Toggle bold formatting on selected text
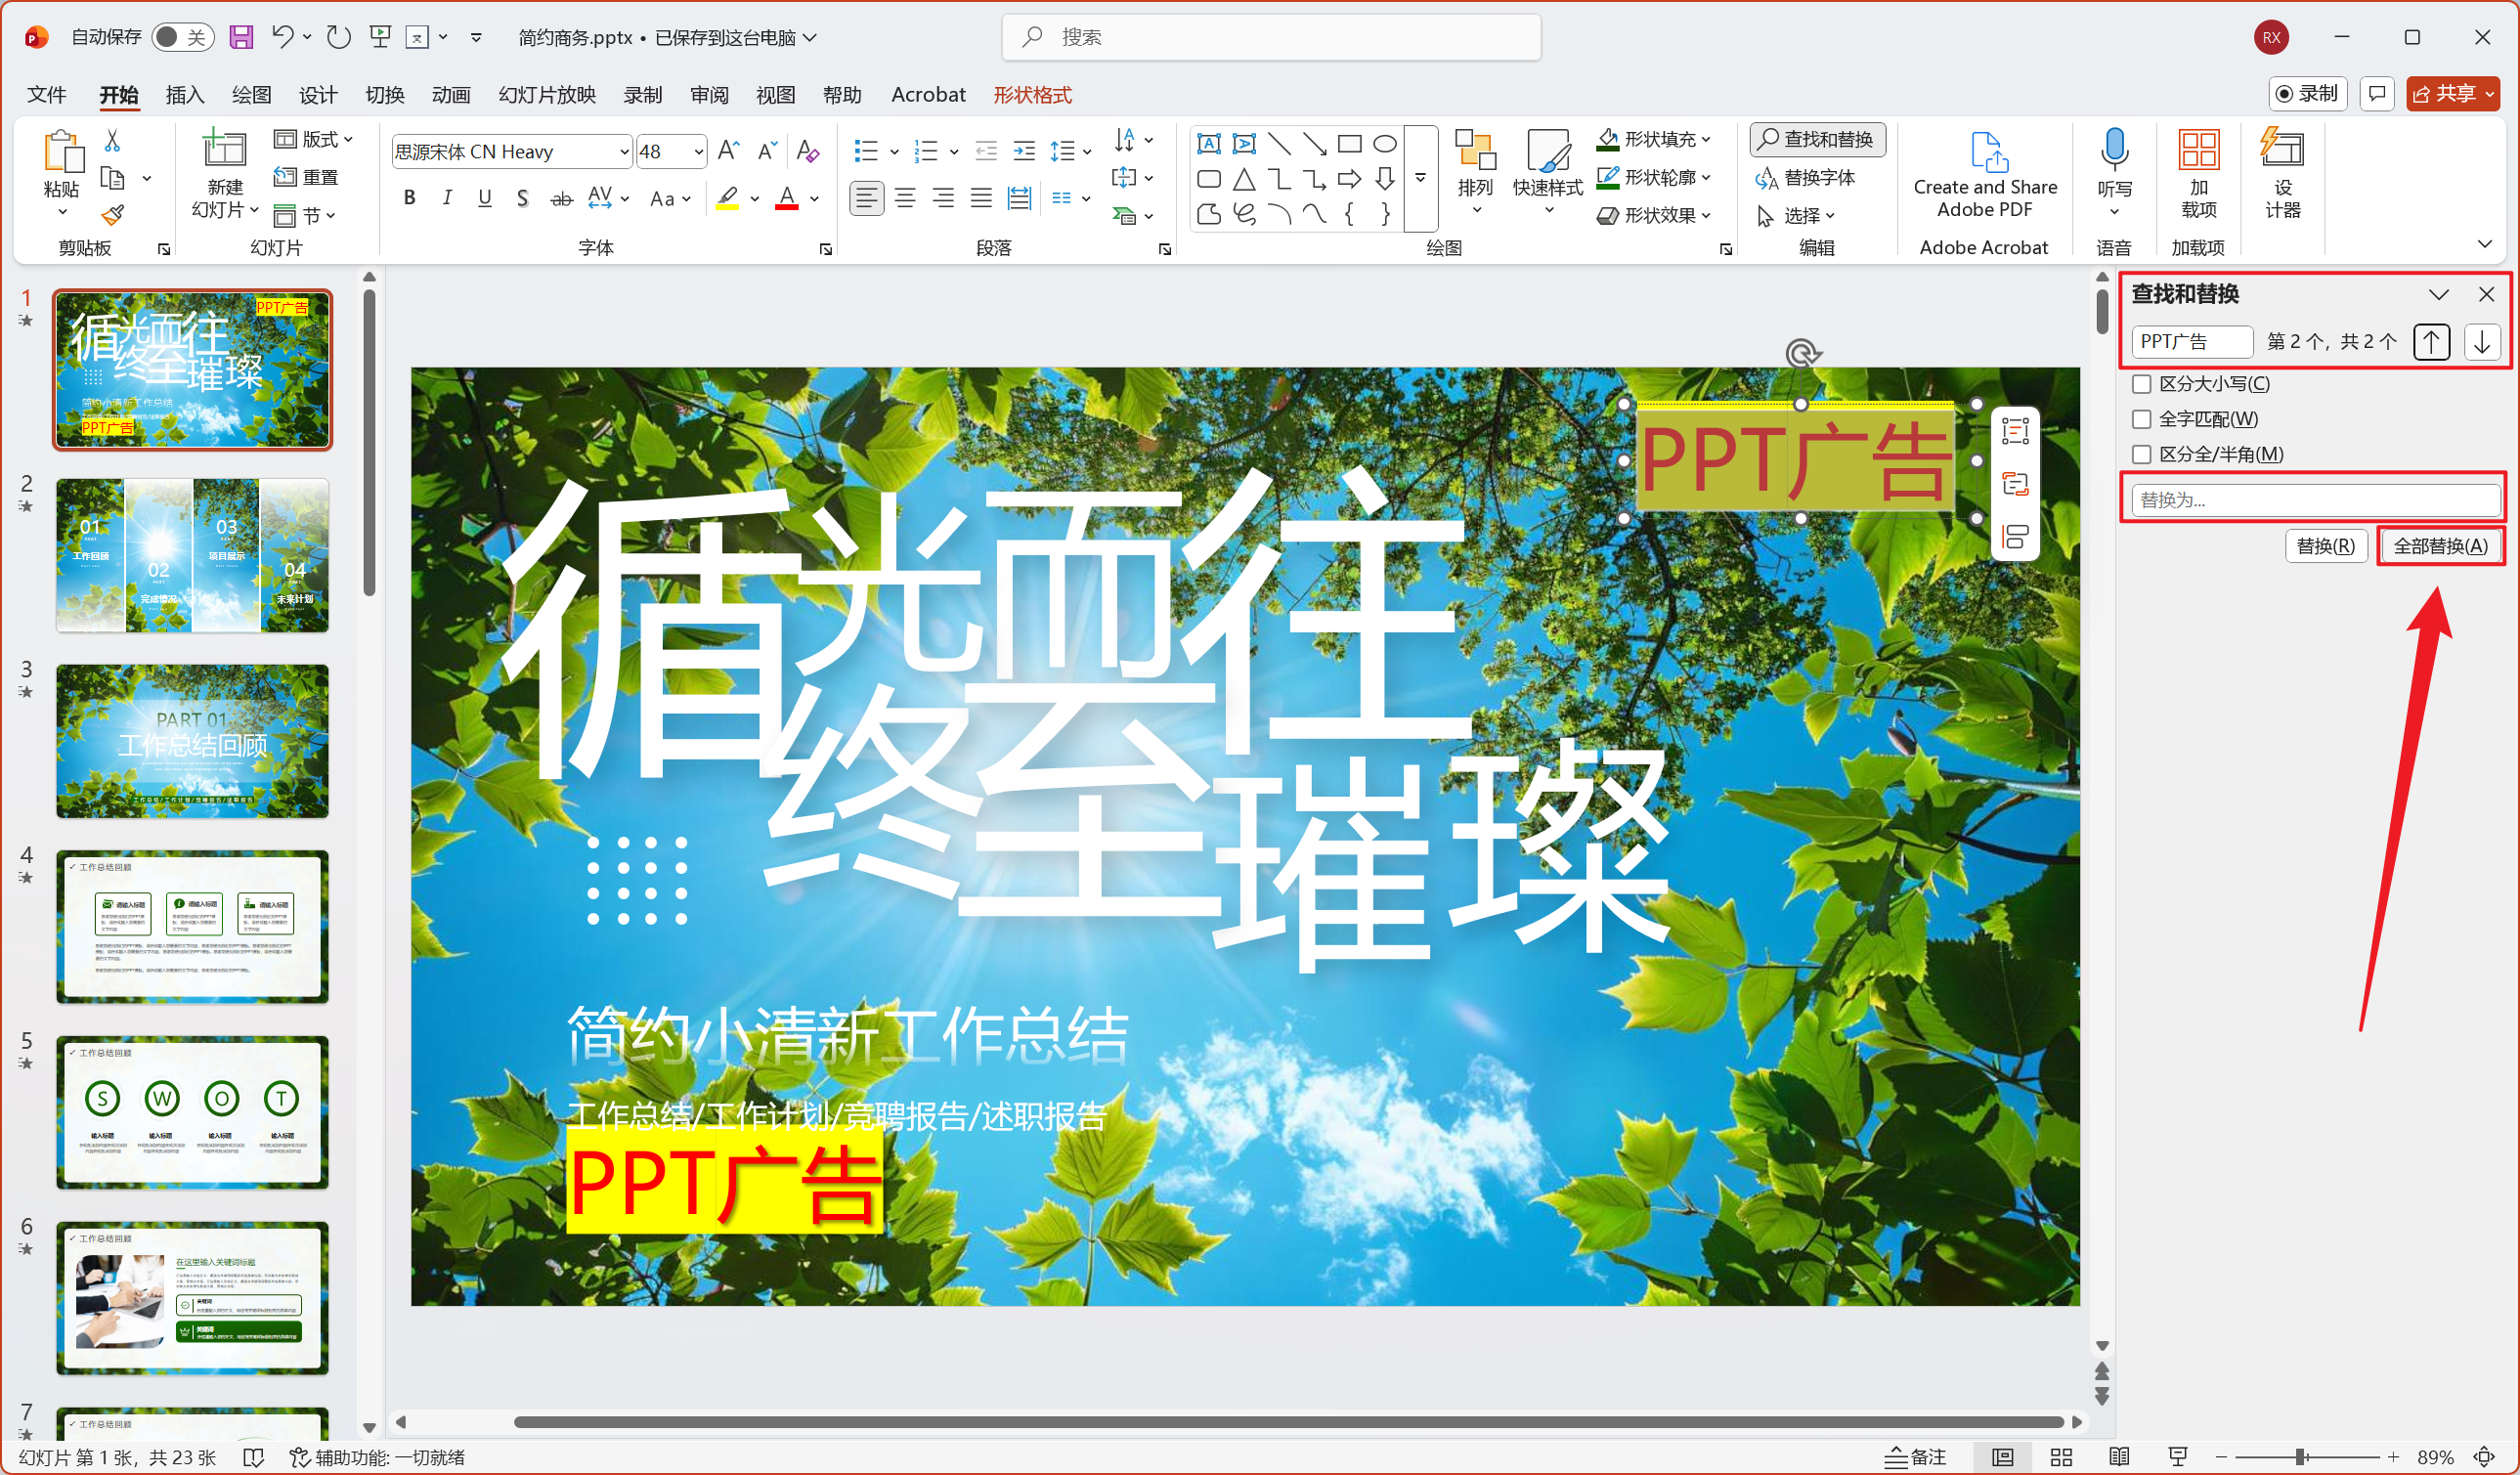The height and width of the screenshot is (1475, 2520). (x=408, y=198)
